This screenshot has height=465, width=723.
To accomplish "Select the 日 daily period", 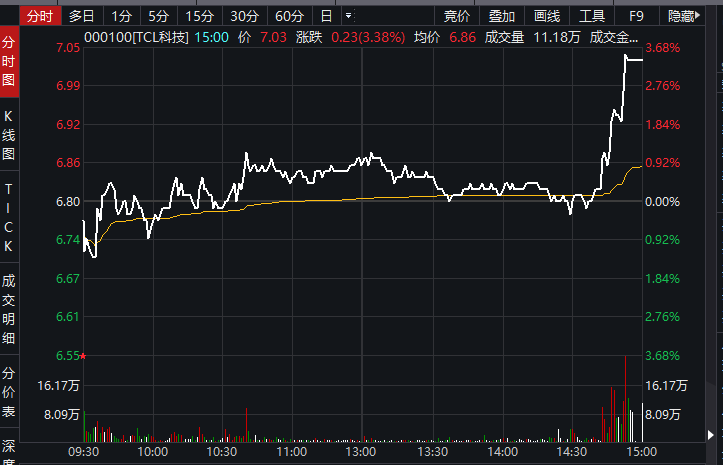I will coord(326,16).
